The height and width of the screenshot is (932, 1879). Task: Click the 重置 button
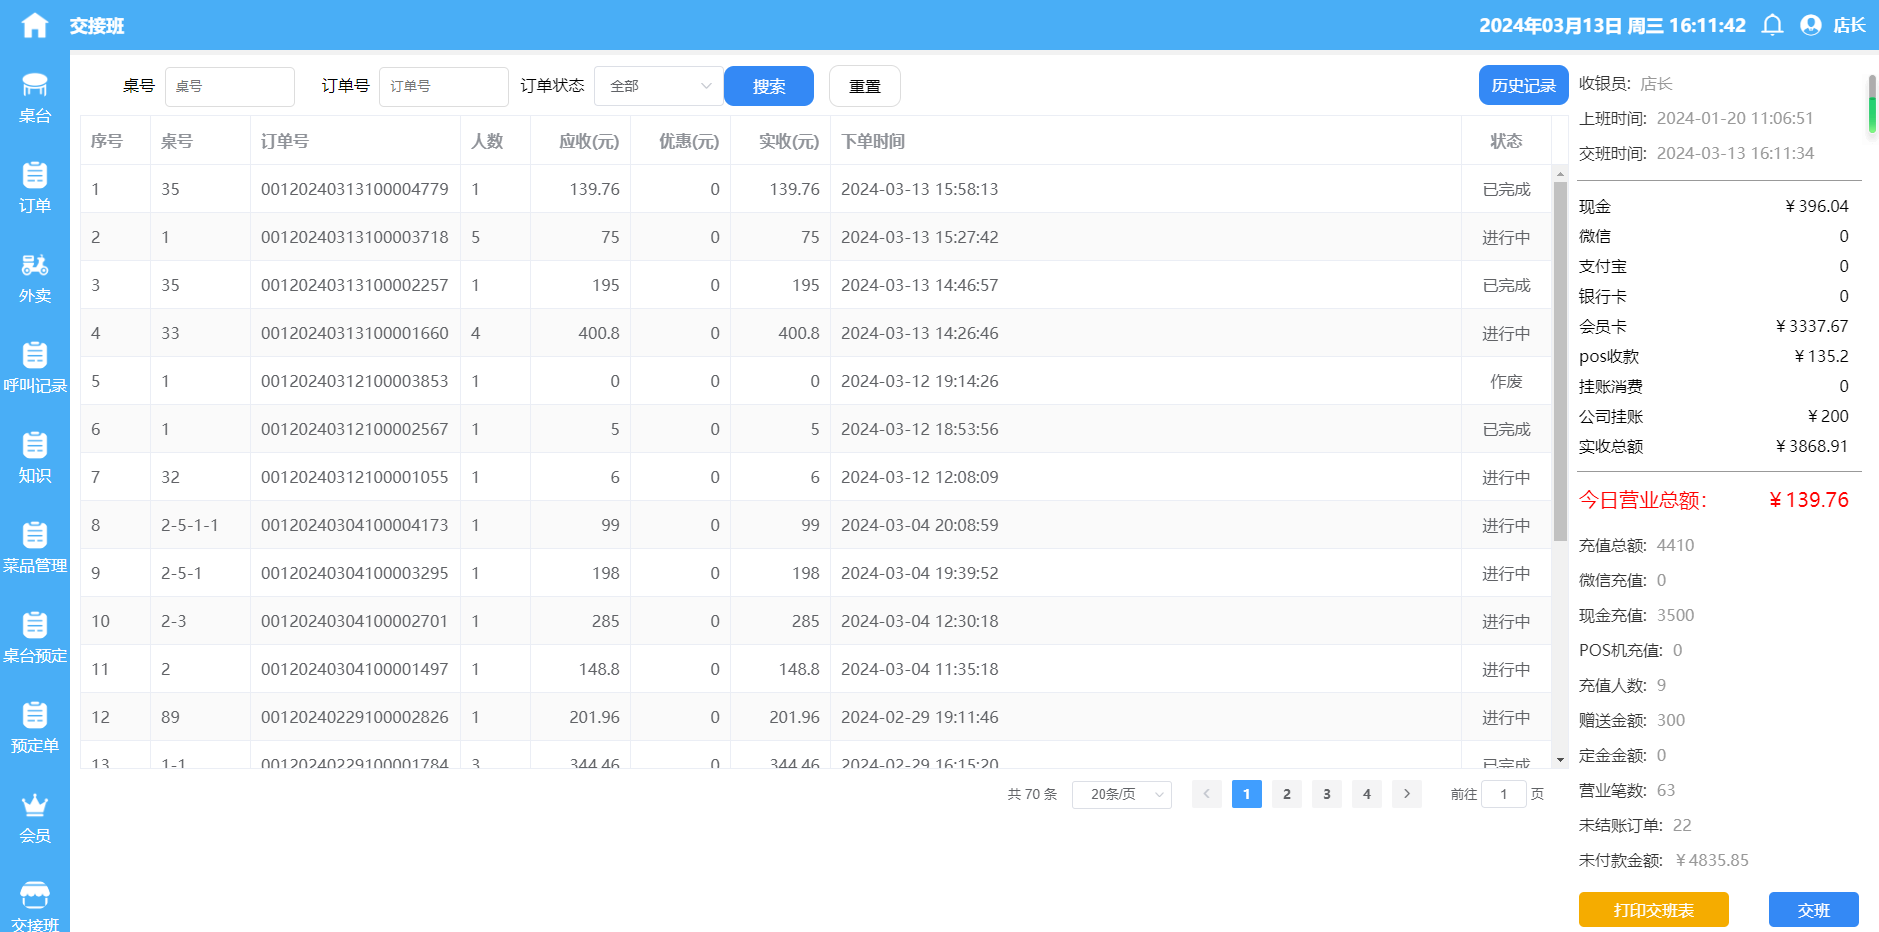(865, 86)
